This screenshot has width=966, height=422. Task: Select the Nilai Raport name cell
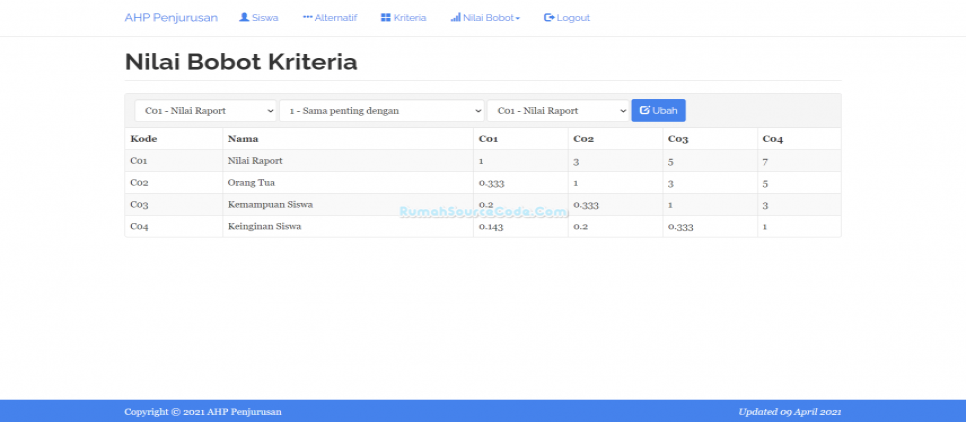point(348,161)
